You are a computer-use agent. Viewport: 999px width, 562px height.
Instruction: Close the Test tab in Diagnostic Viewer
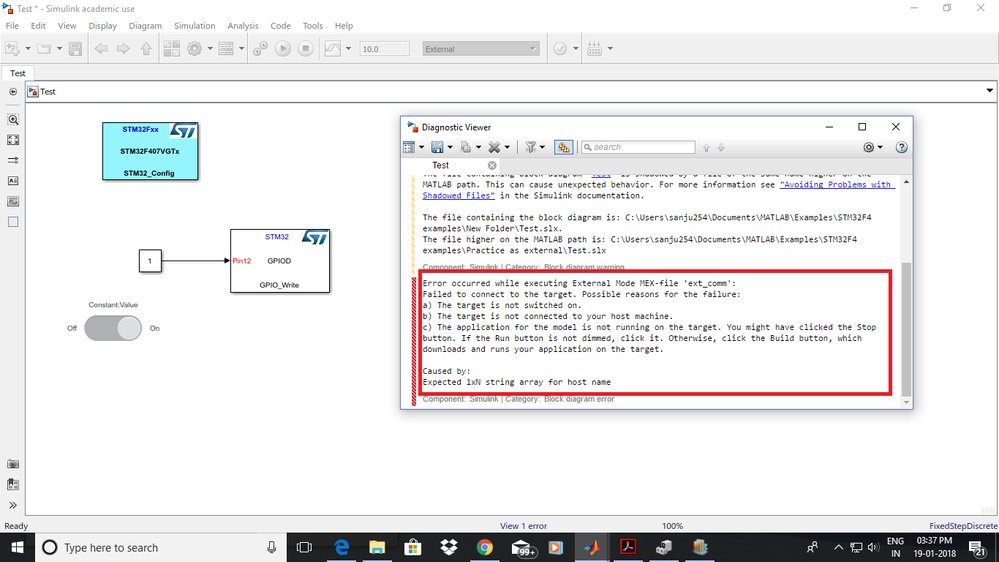click(492, 165)
